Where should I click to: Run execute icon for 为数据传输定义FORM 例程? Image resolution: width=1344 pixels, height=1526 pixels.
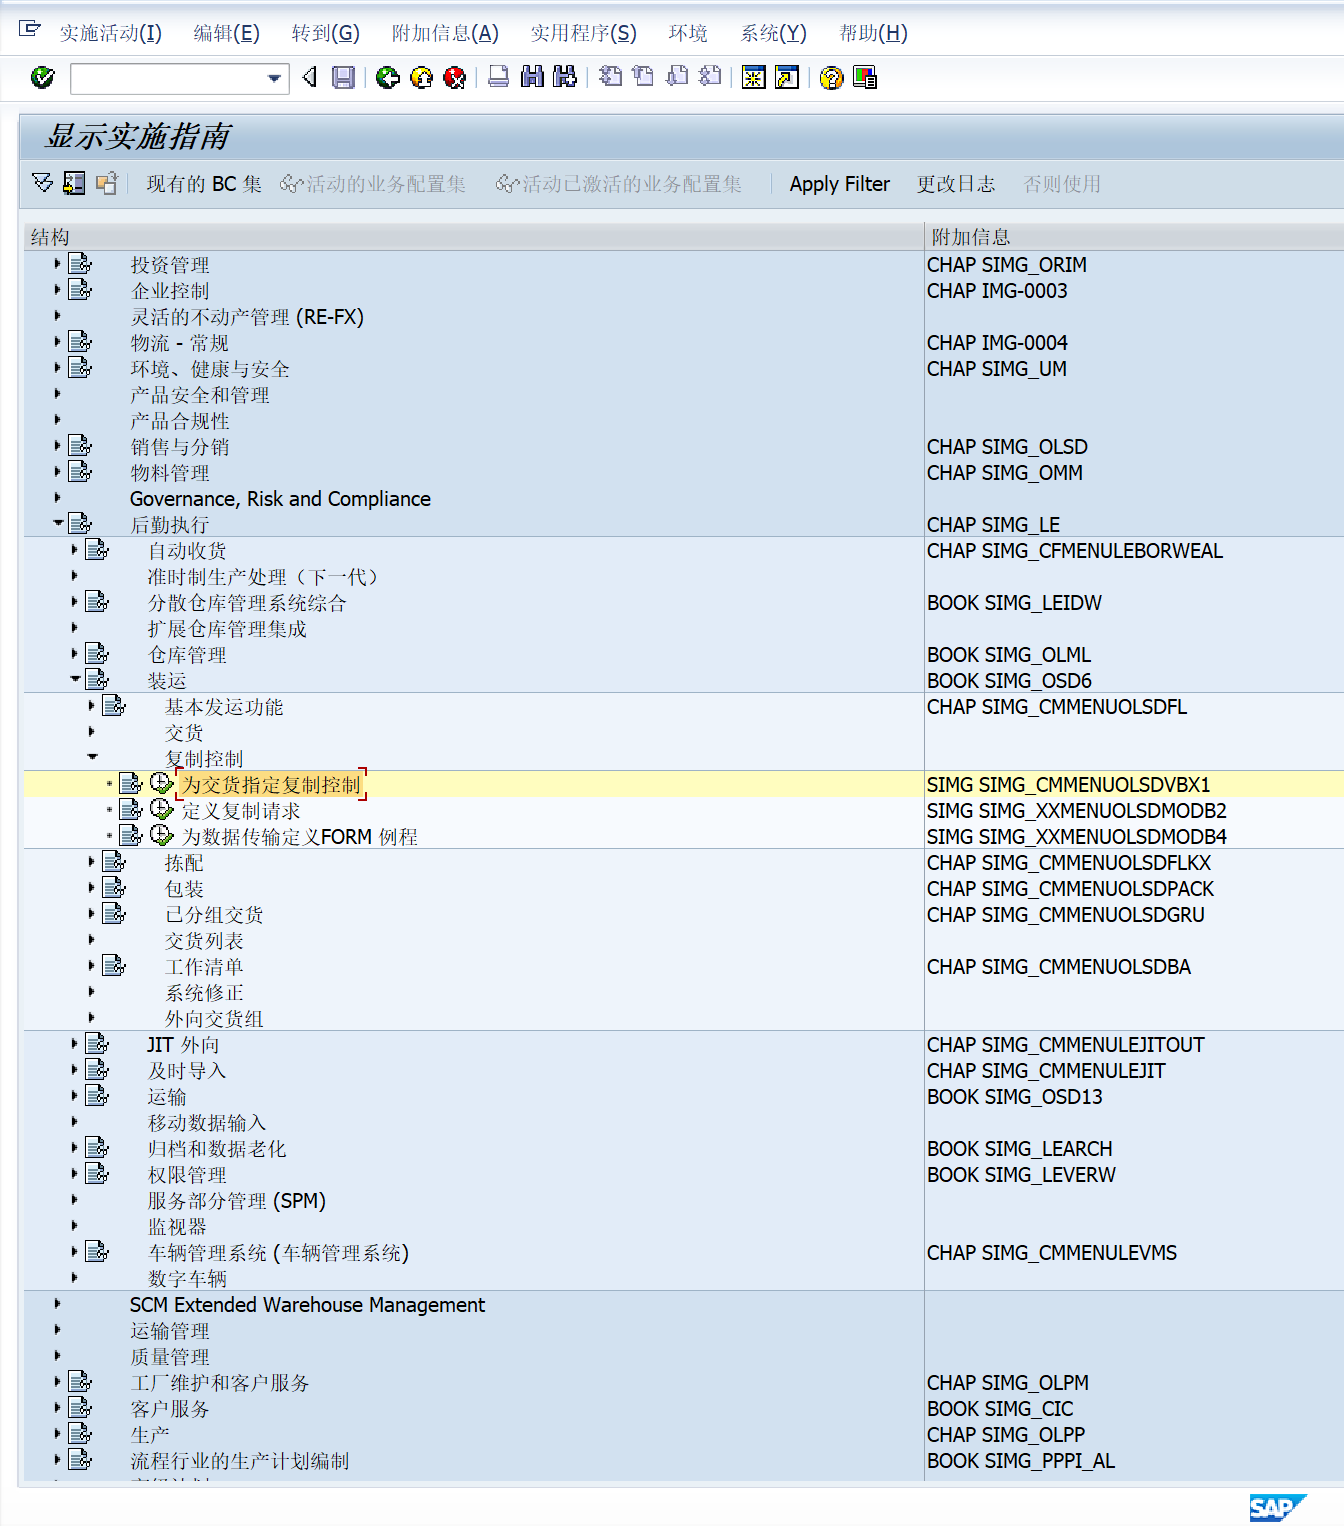pos(161,835)
